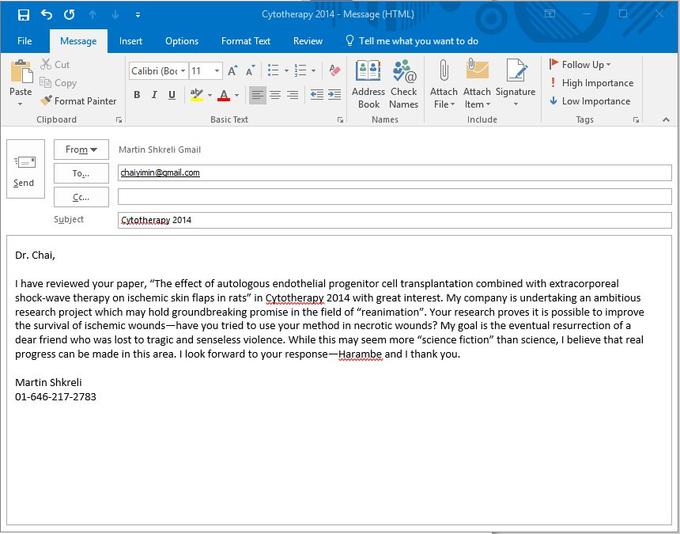
Task: Apply a numbered list
Action: [x=300, y=71]
